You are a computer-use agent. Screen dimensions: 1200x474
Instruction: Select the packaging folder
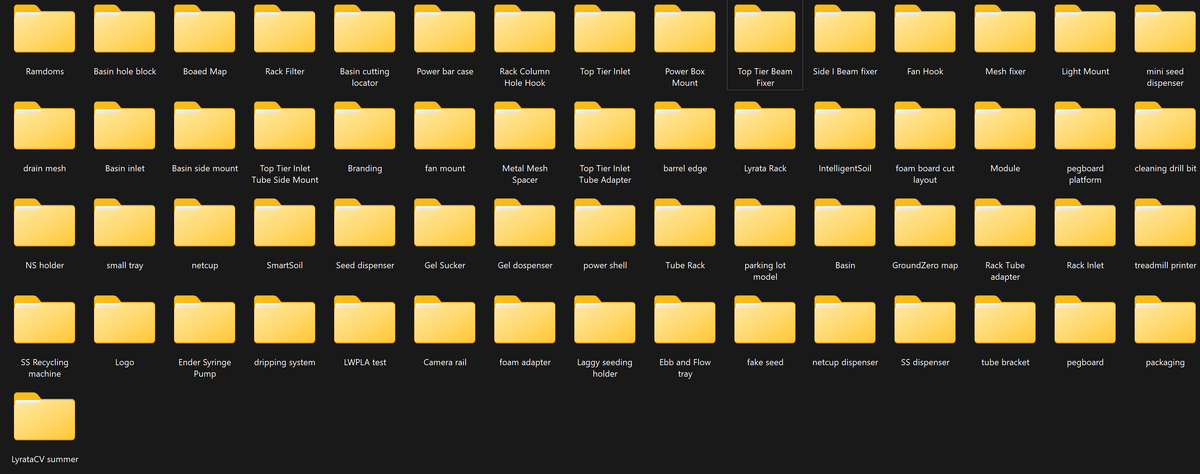1165,319
